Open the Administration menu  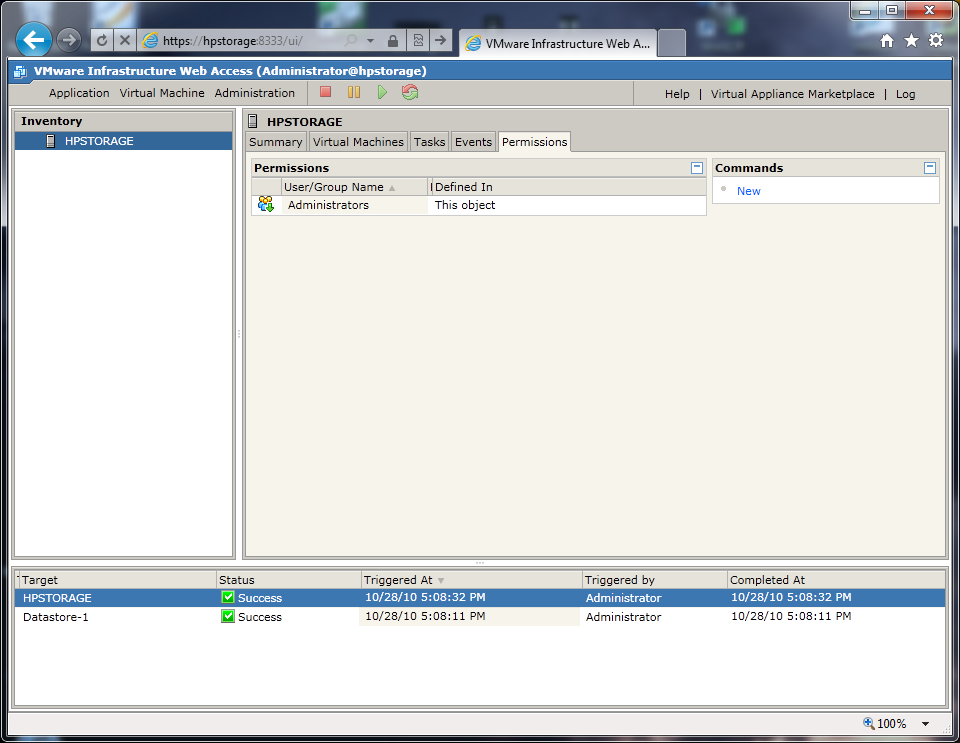(x=255, y=93)
